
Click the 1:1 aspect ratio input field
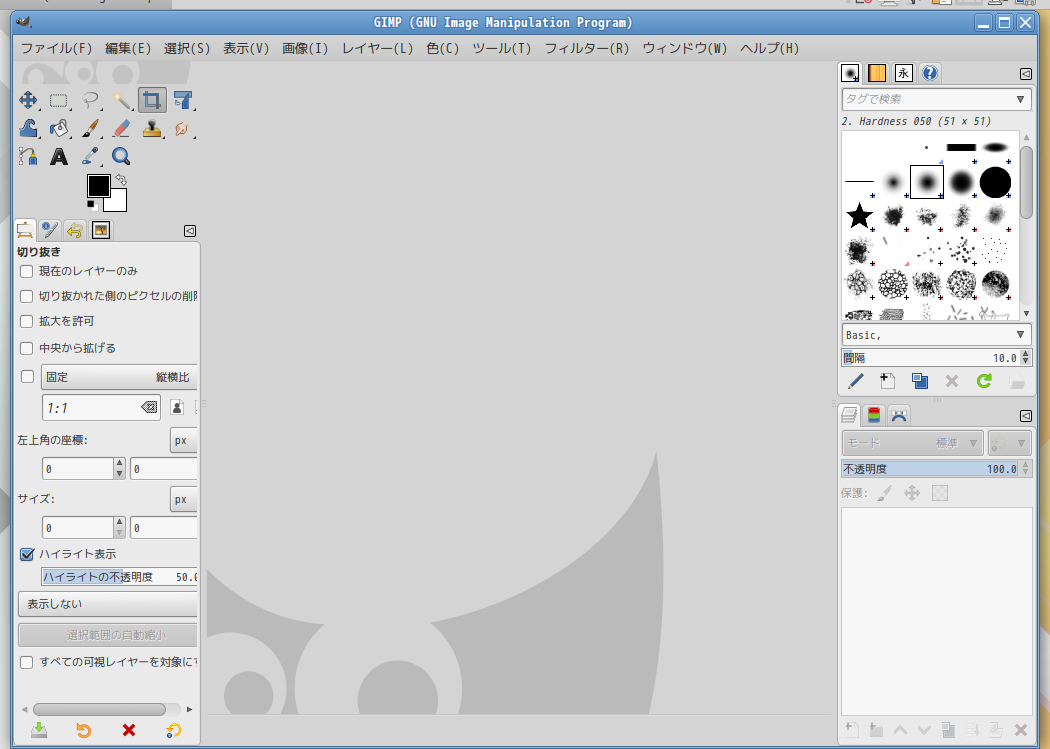[101, 407]
